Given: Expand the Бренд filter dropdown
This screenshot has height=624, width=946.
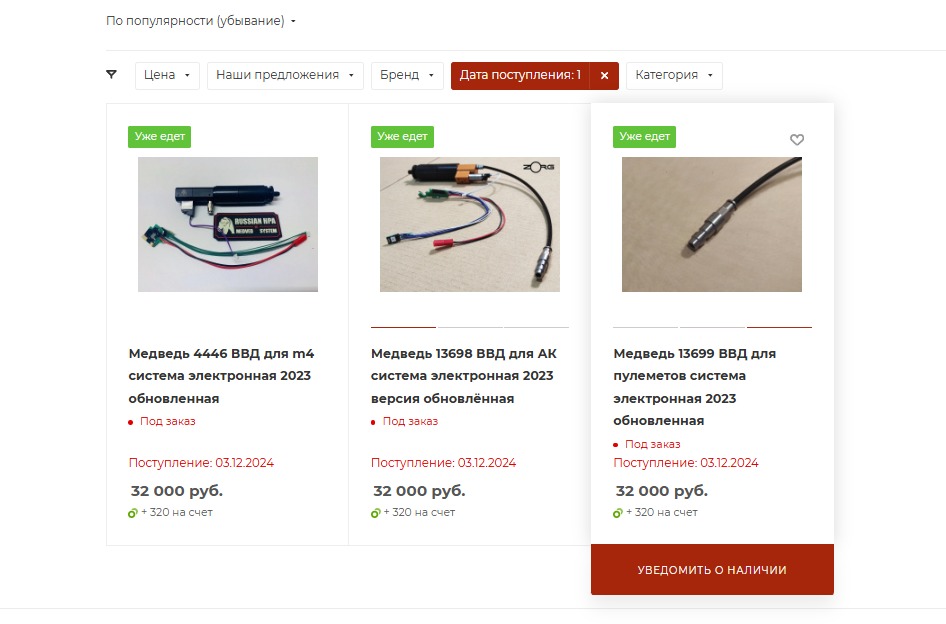Looking at the screenshot, I should (407, 75).
